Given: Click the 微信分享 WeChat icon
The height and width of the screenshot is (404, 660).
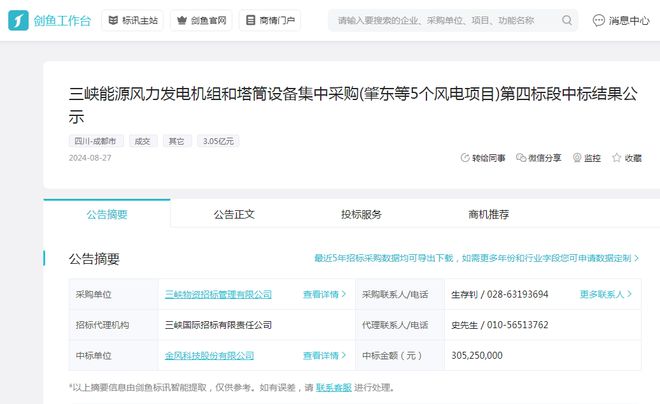Looking at the screenshot, I should tap(521, 158).
